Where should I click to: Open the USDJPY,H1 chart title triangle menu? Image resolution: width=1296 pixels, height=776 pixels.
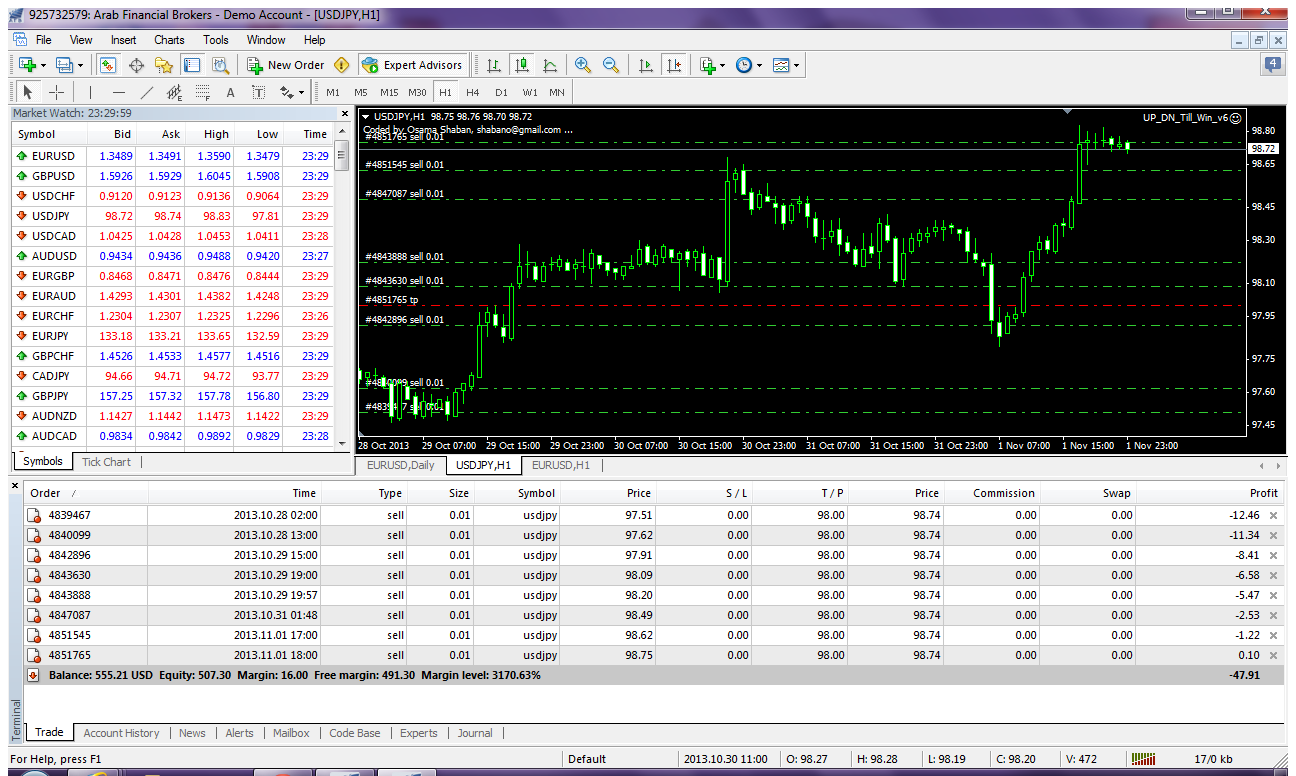(x=366, y=117)
